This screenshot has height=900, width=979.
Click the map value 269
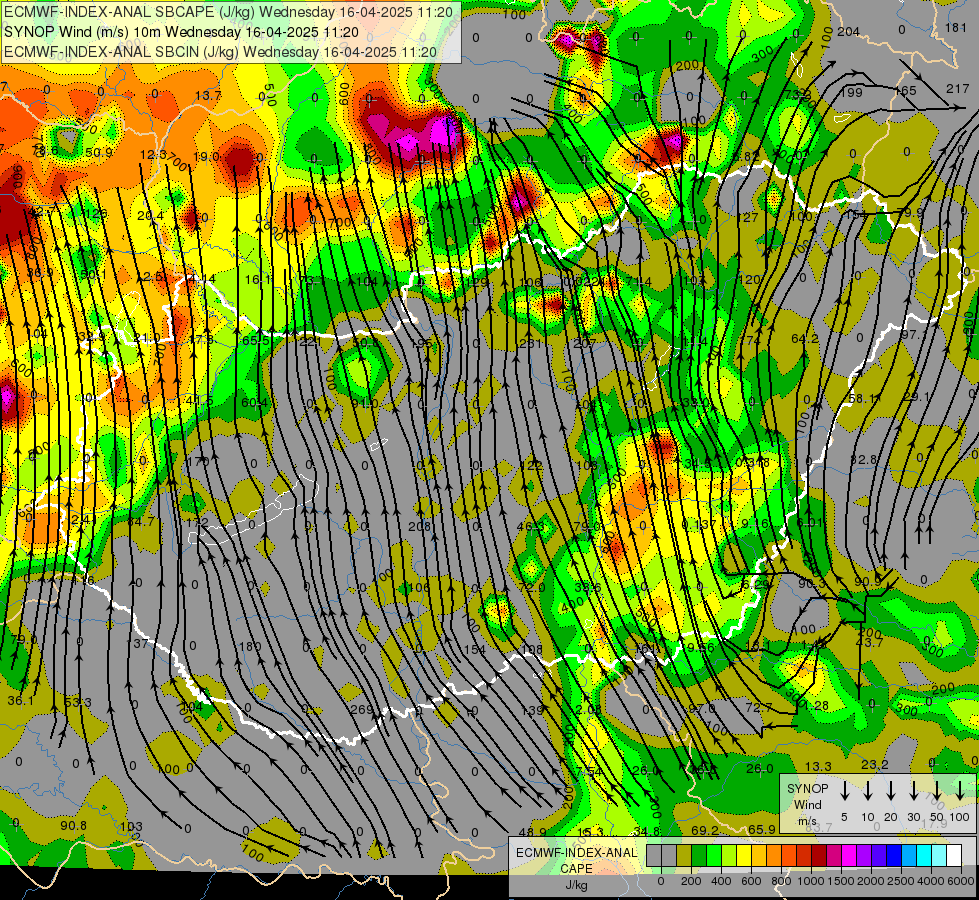[362, 710]
